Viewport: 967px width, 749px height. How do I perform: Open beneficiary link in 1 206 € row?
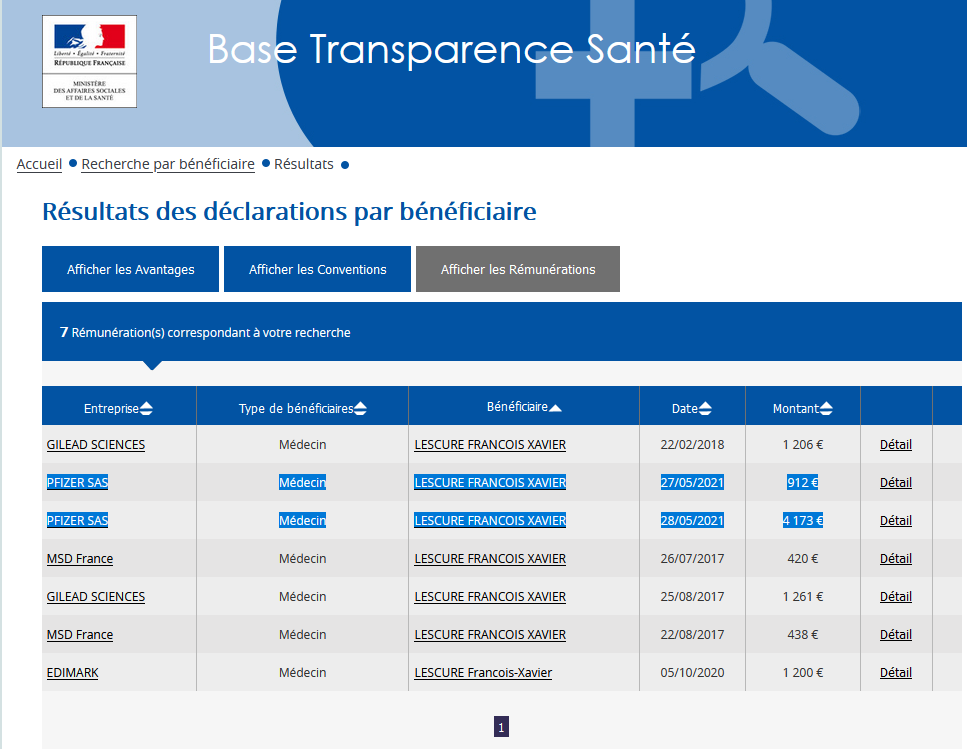pyautogui.click(x=490, y=444)
